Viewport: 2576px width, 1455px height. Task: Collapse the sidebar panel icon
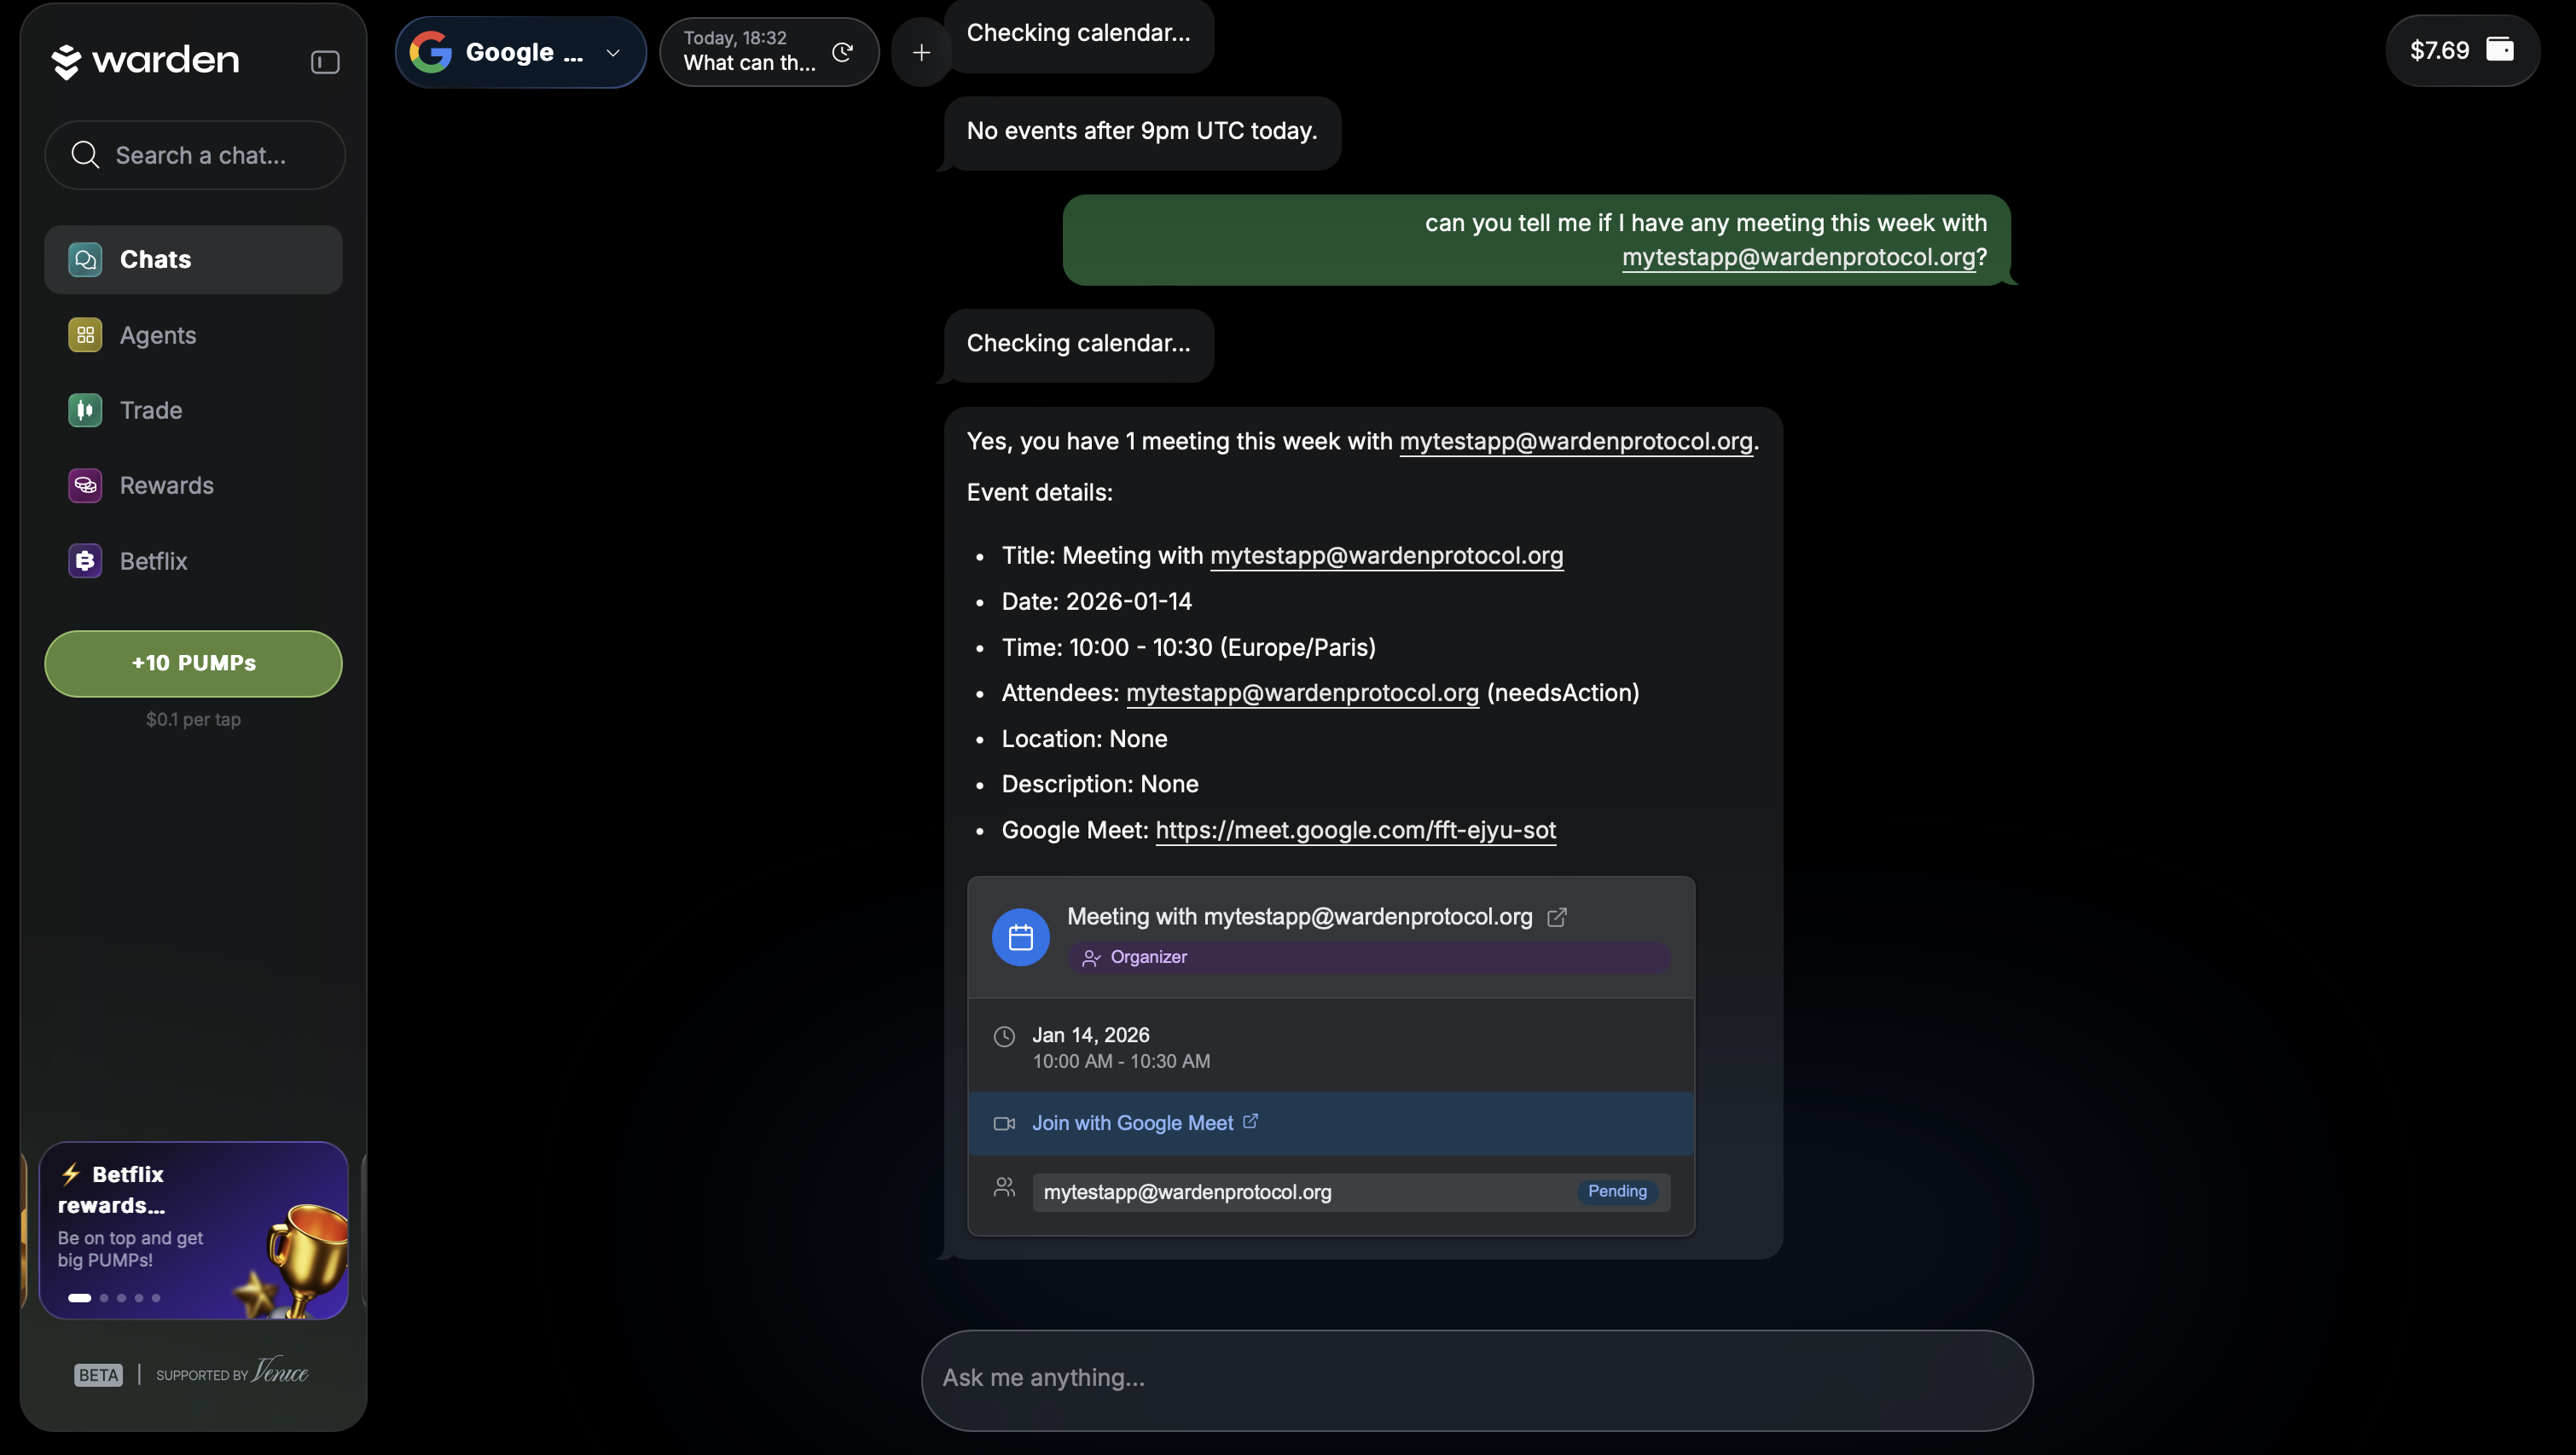pyautogui.click(x=325, y=62)
